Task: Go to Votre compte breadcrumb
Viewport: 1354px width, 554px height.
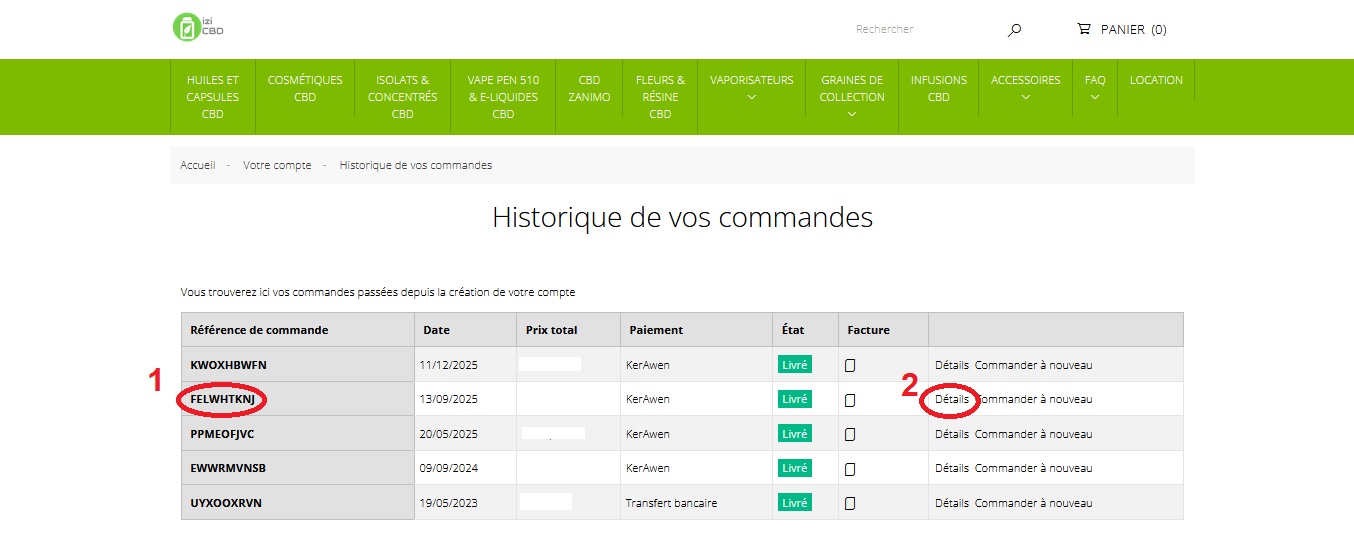Action: (x=277, y=165)
